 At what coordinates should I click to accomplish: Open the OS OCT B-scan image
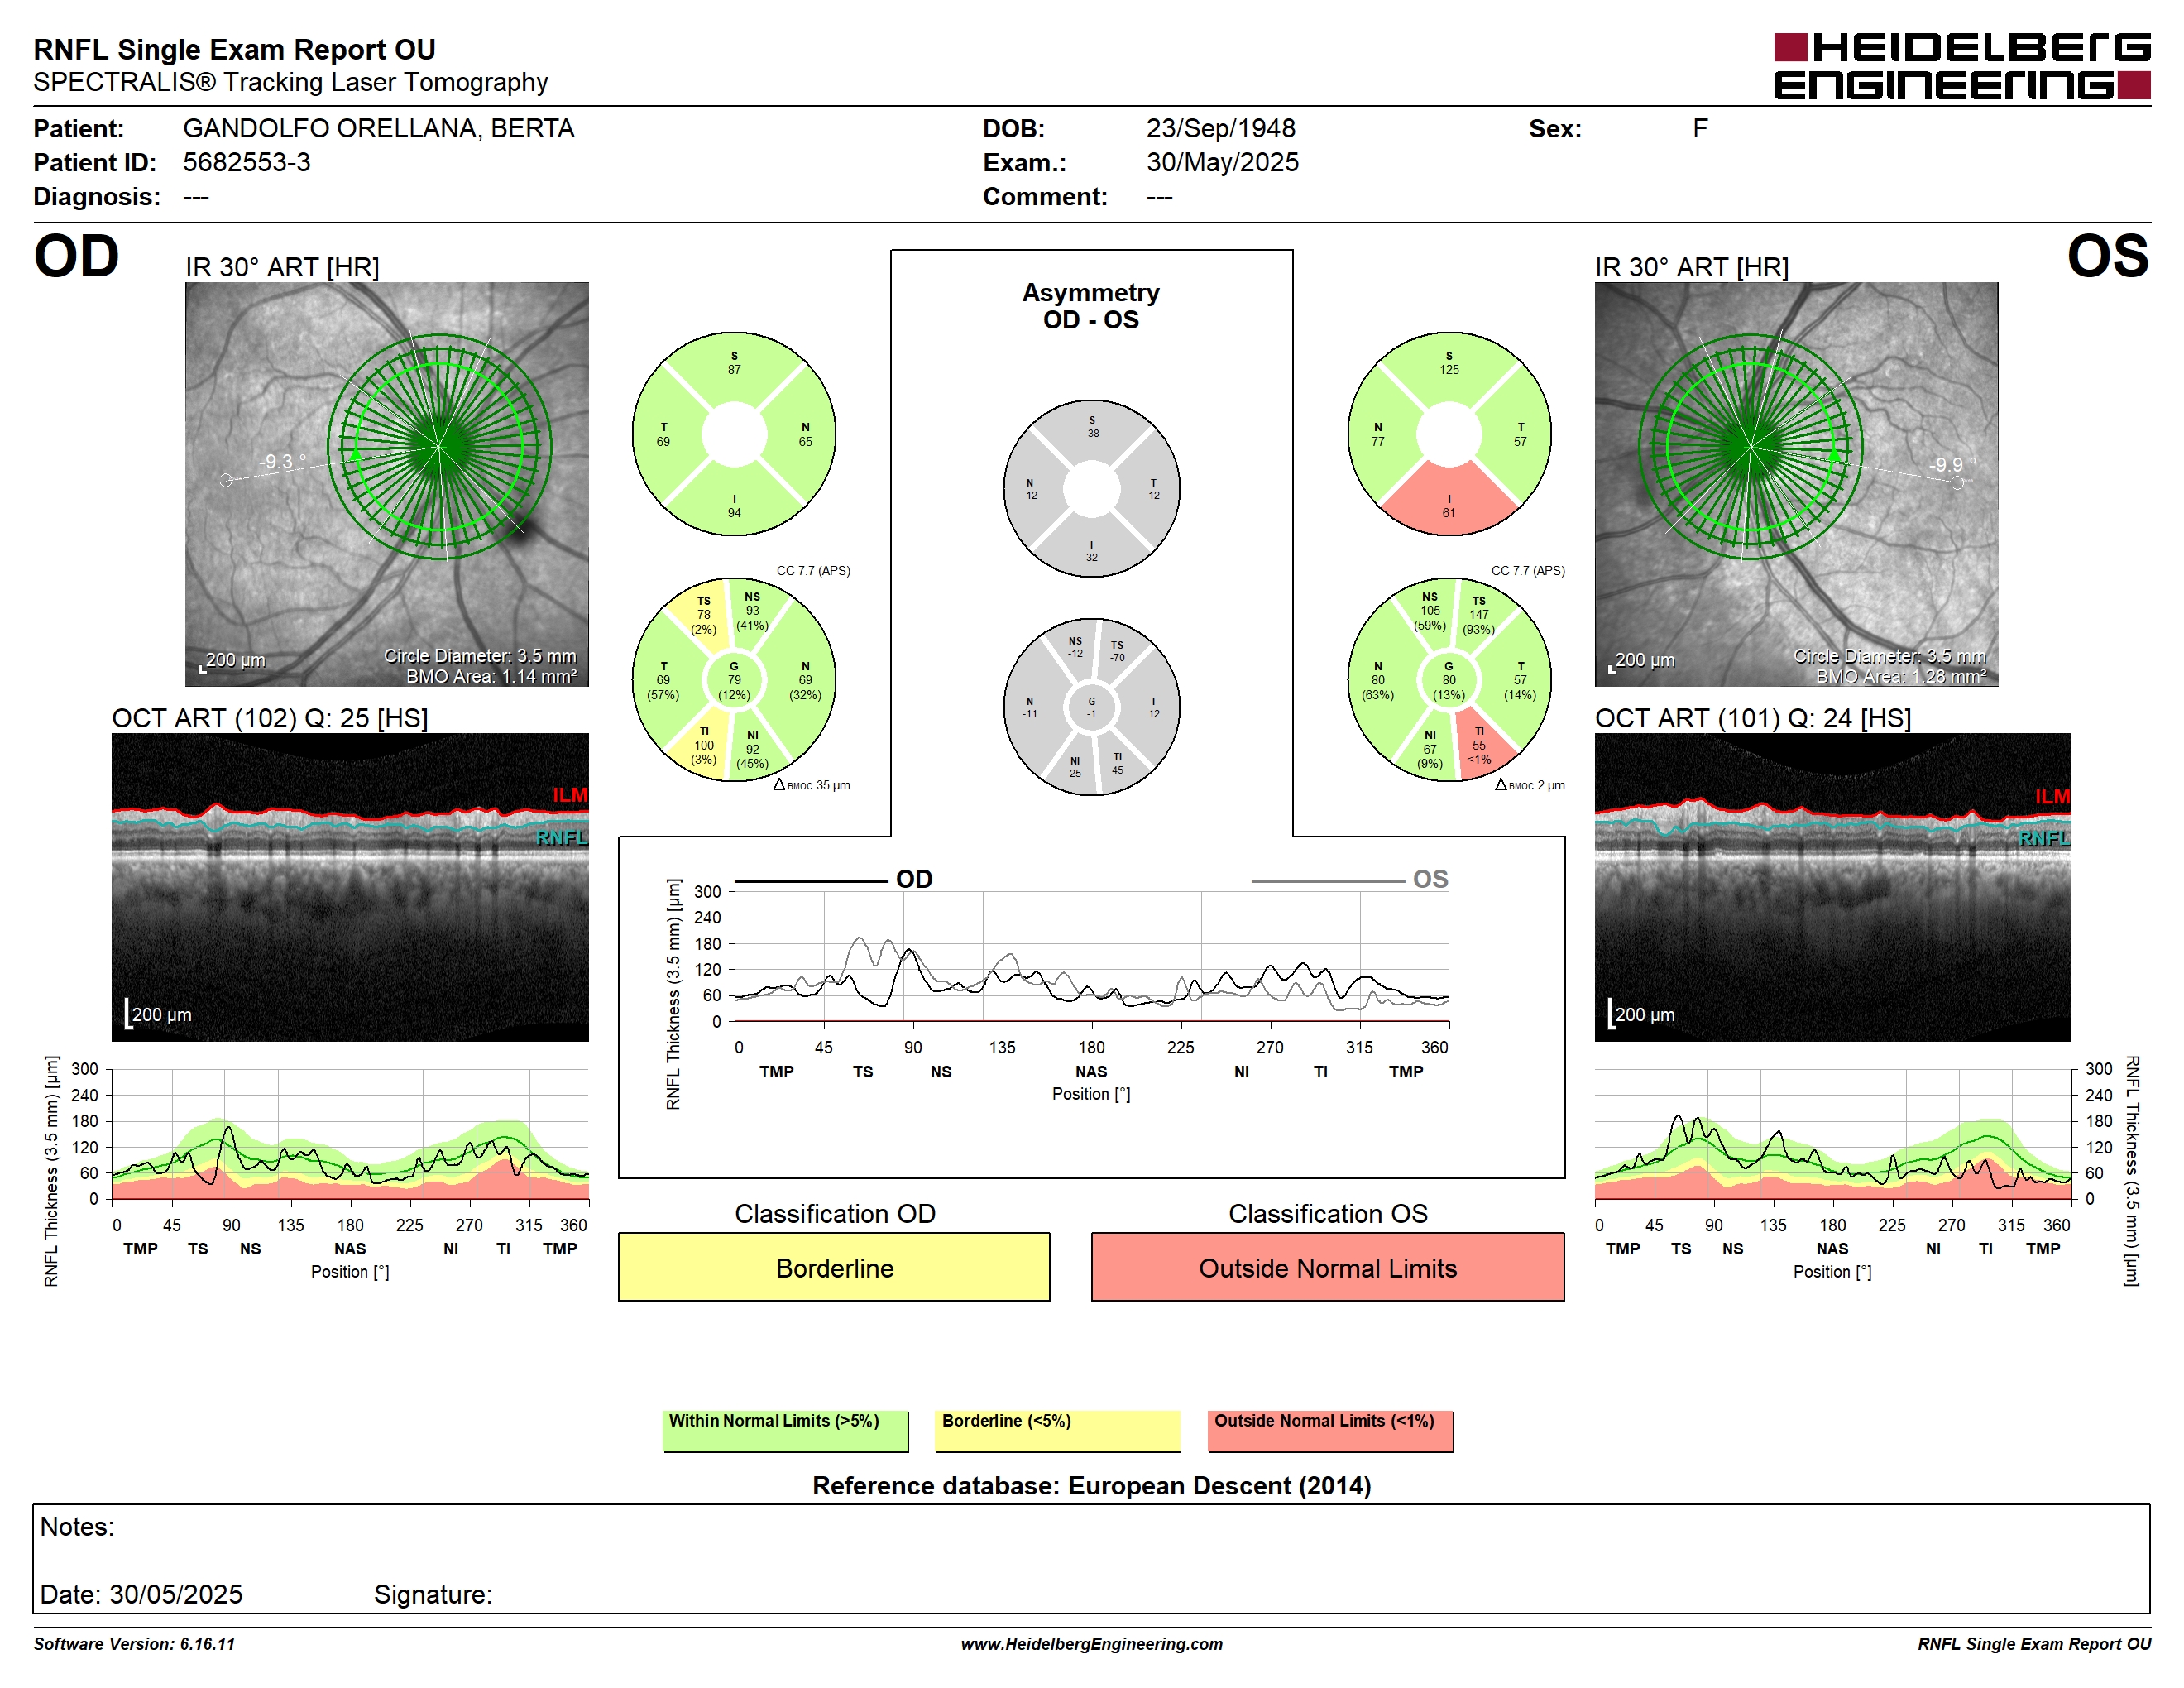point(1832,887)
